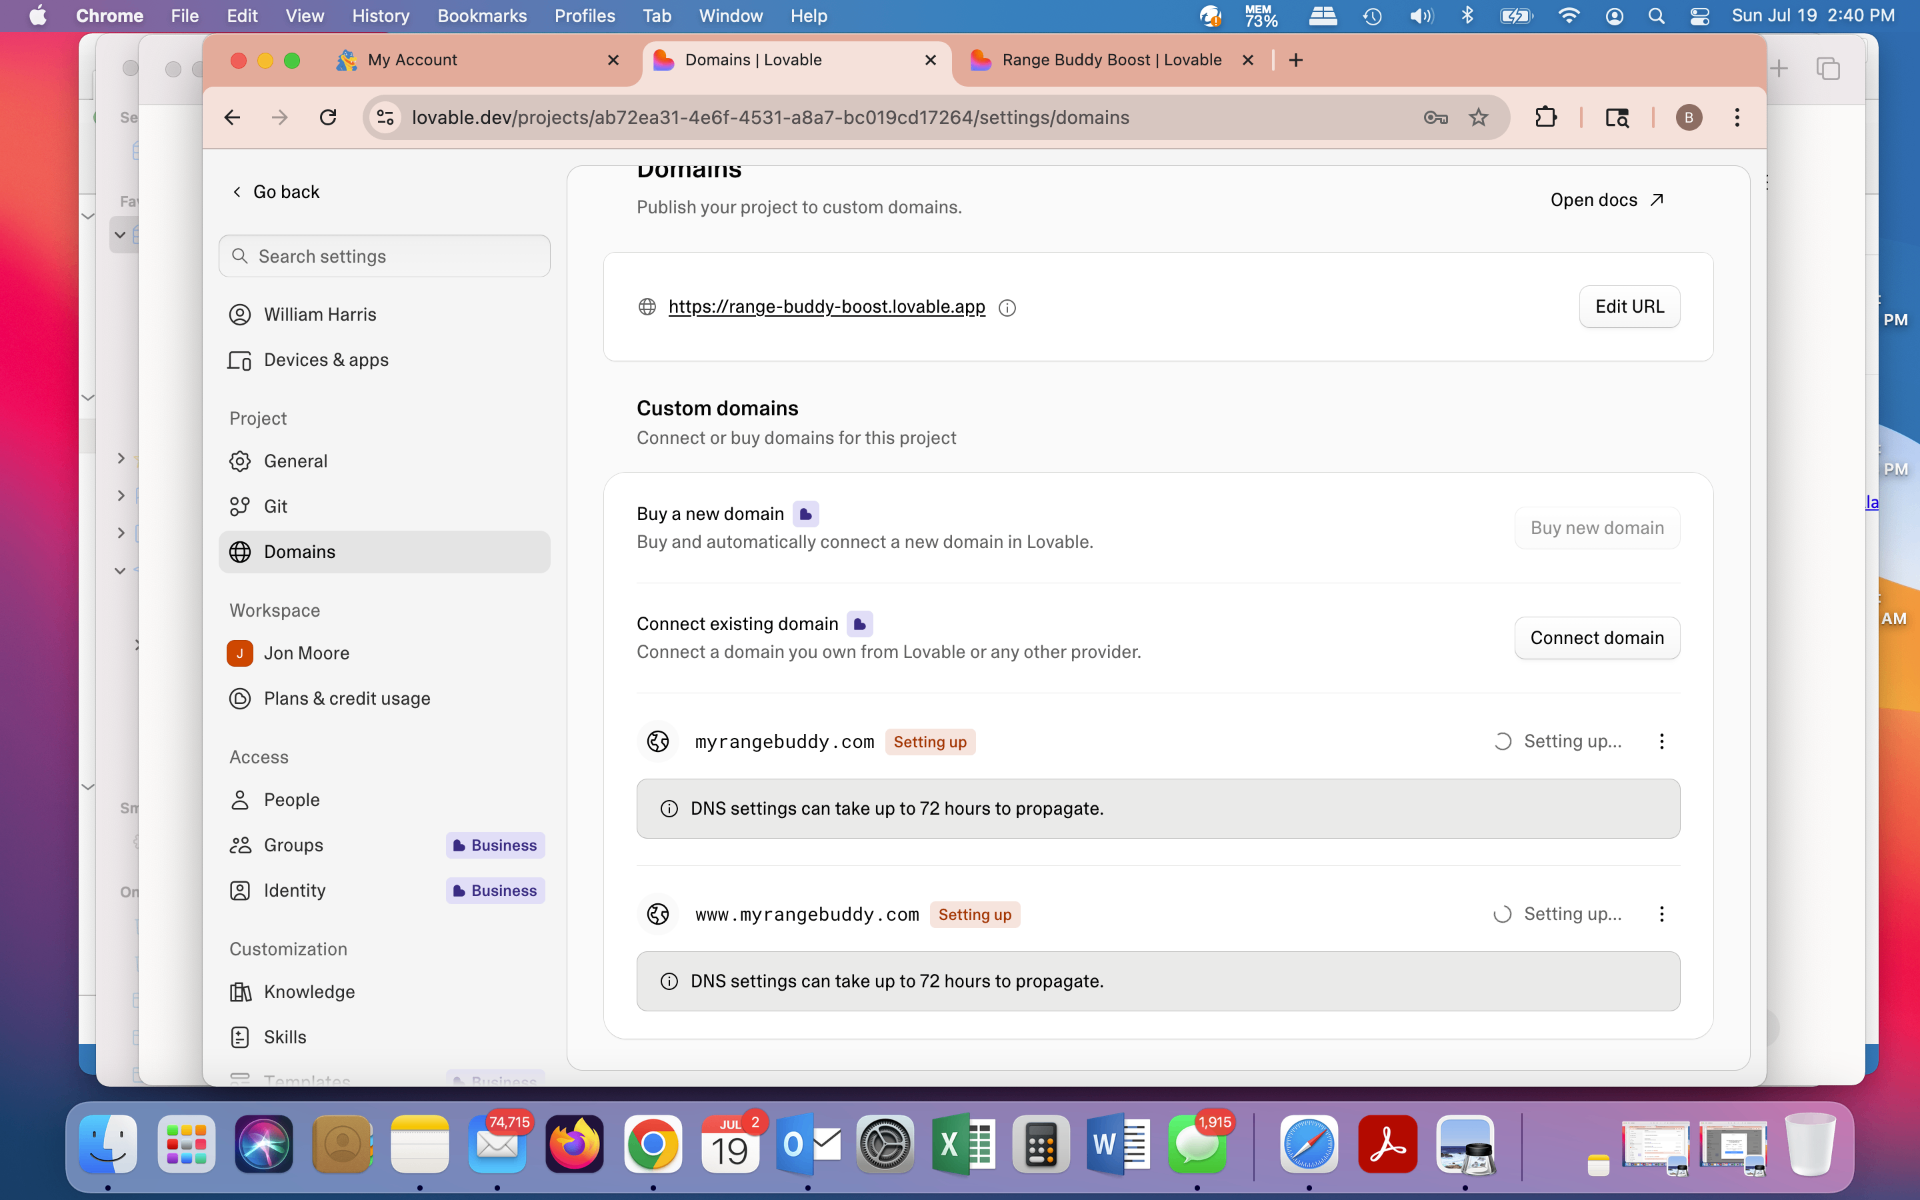The image size is (1920, 1200).
Task: Click the globe icon beside the project URL
Action: 647,307
